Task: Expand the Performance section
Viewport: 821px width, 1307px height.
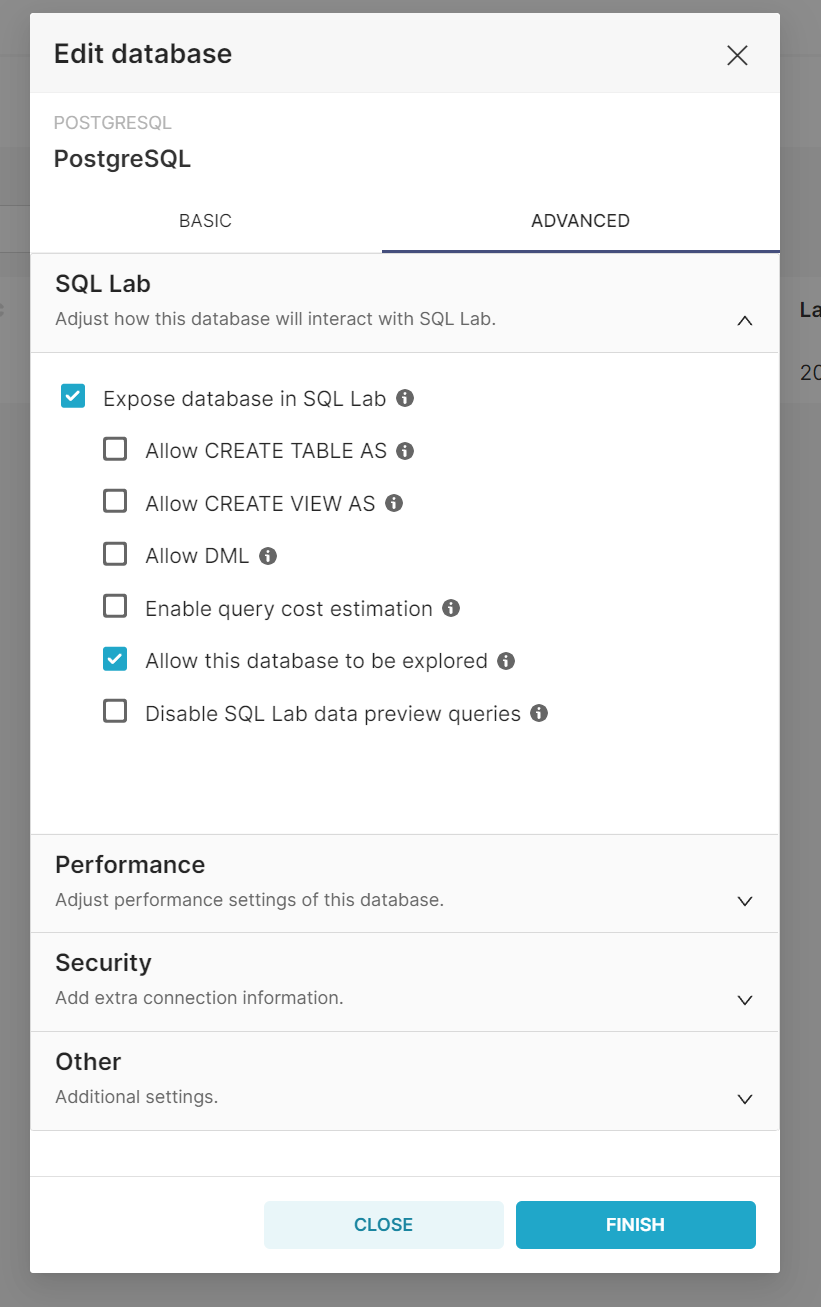Action: click(744, 901)
